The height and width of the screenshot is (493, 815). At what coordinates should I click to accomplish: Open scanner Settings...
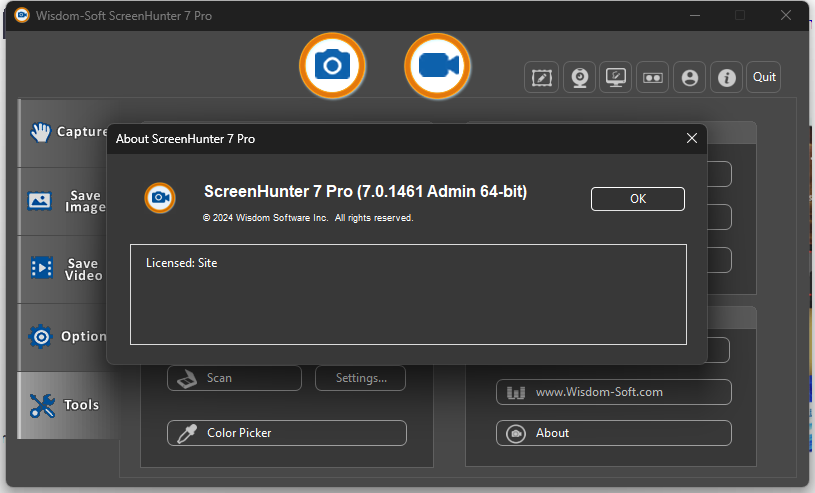[360, 378]
